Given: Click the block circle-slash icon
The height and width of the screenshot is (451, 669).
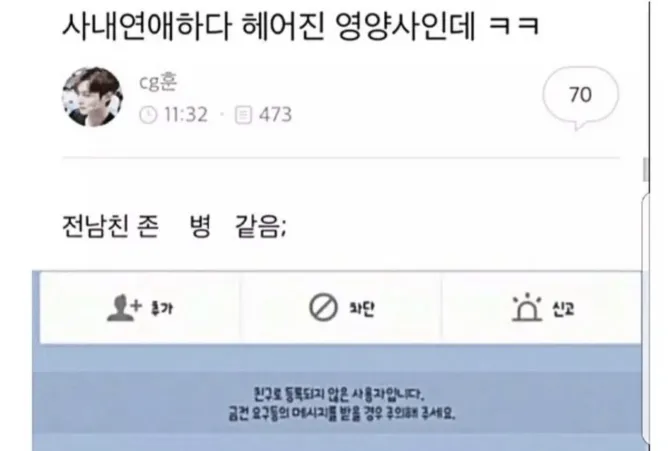Looking at the screenshot, I should [x=323, y=307].
